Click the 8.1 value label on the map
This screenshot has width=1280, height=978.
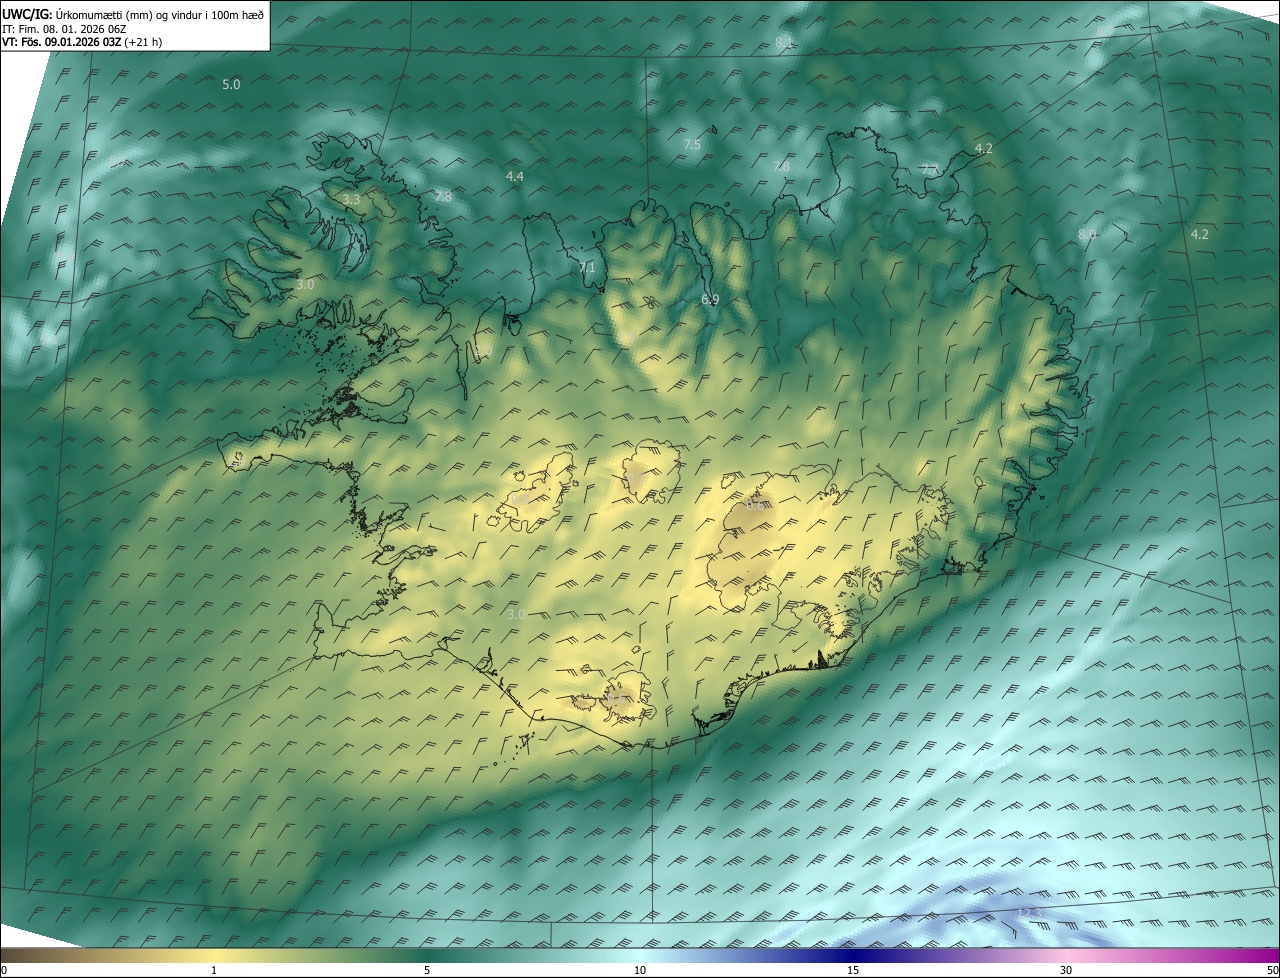coord(784,42)
